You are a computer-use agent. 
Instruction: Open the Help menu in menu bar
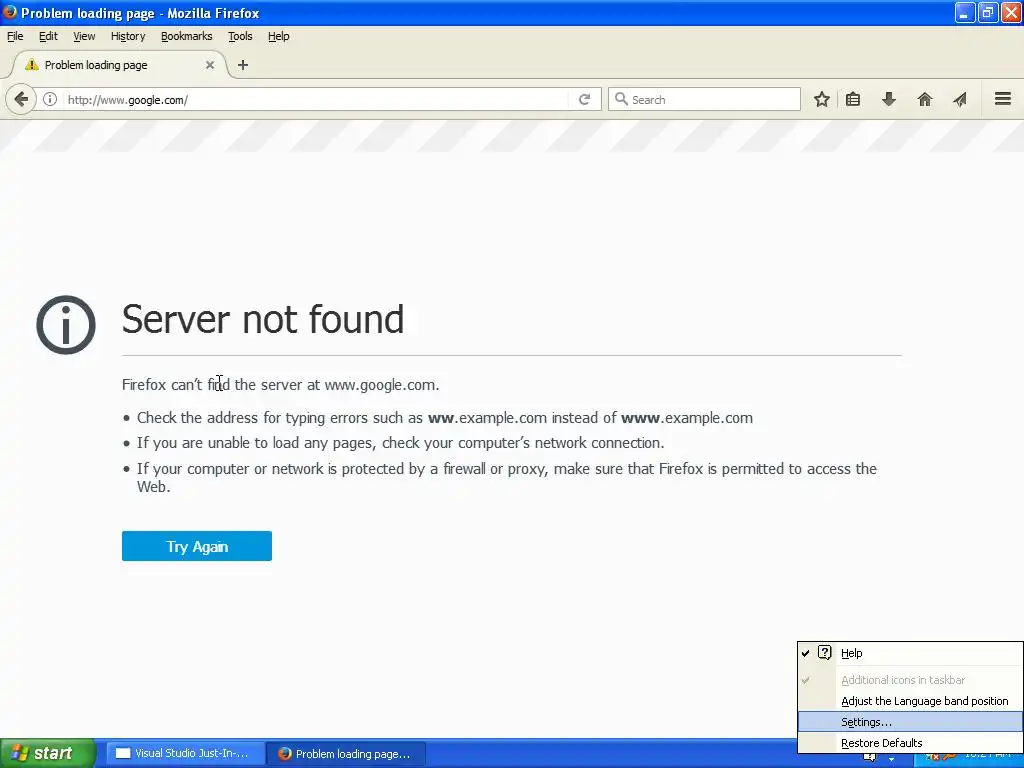[278, 36]
